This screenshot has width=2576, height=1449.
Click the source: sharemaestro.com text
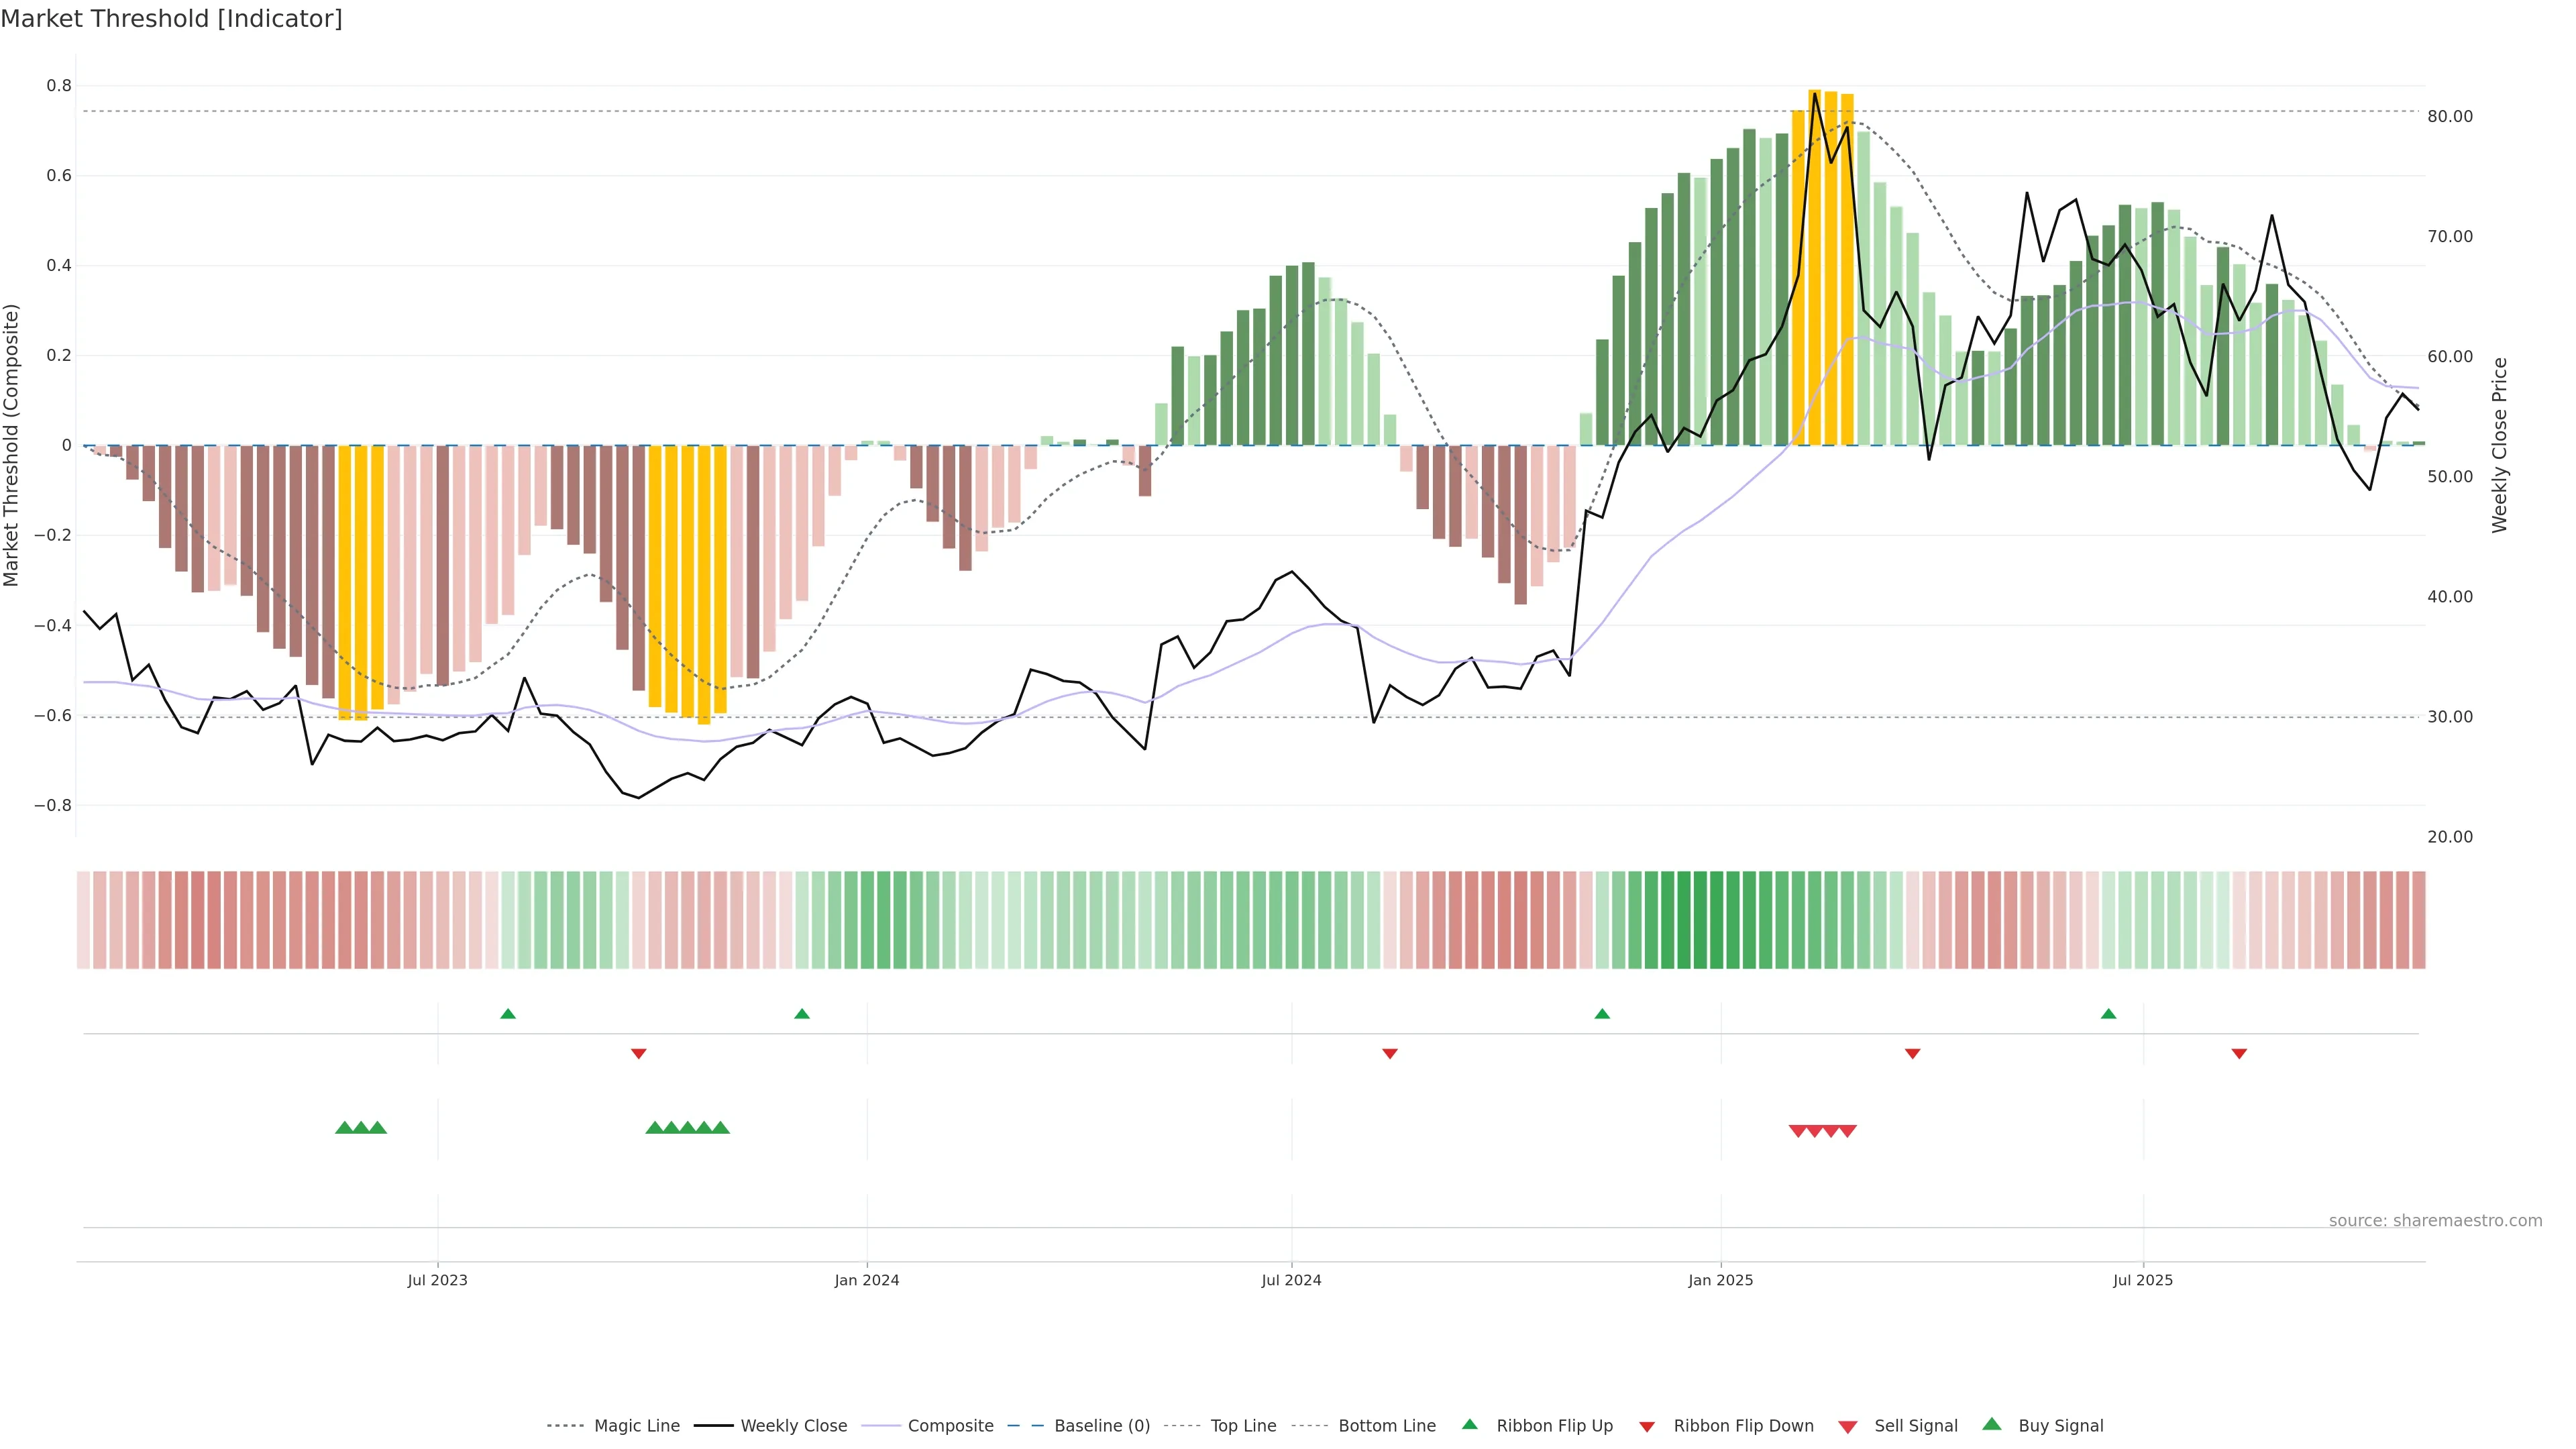click(2435, 1221)
